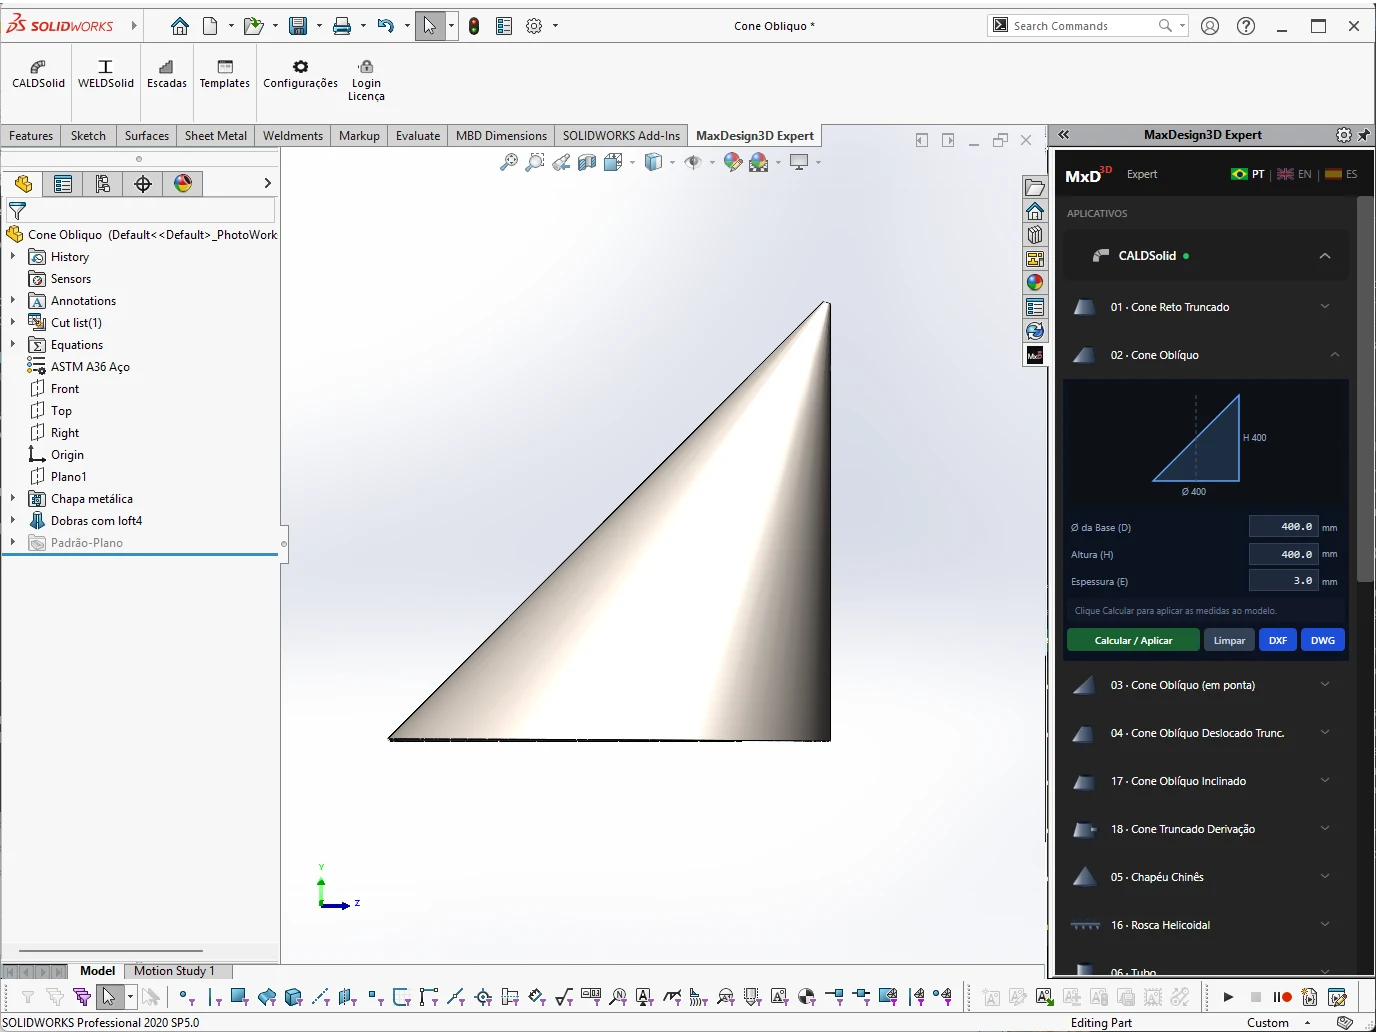Collapse the CALDSolid section chevron
Viewport: 1376px width, 1032px height.
[1325, 256]
